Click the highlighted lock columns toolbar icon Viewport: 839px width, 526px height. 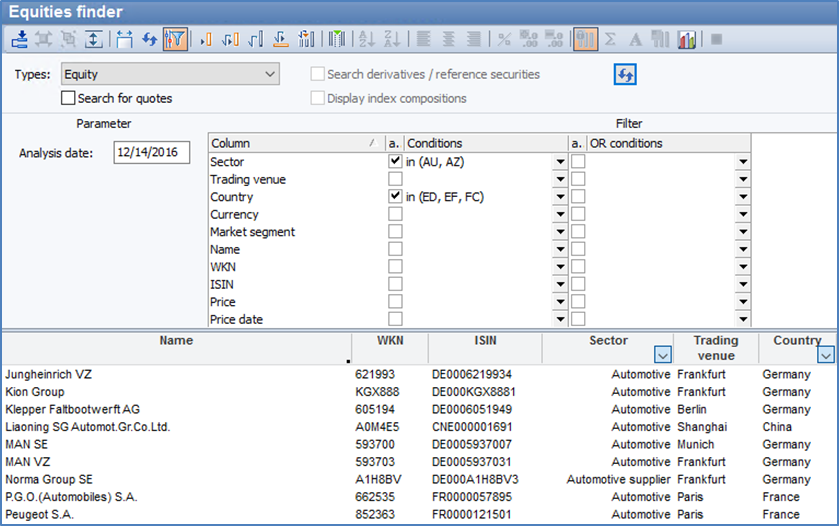pyautogui.click(x=586, y=40)
